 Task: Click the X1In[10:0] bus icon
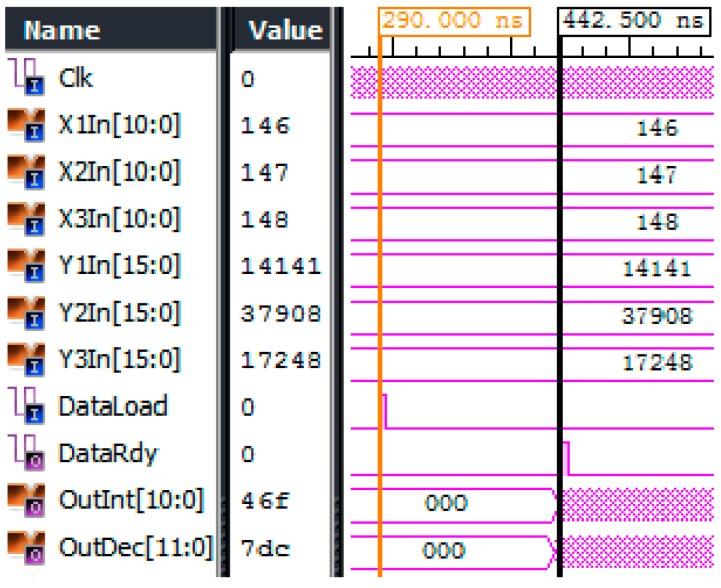pyautogui.click(x=27, y=125)
